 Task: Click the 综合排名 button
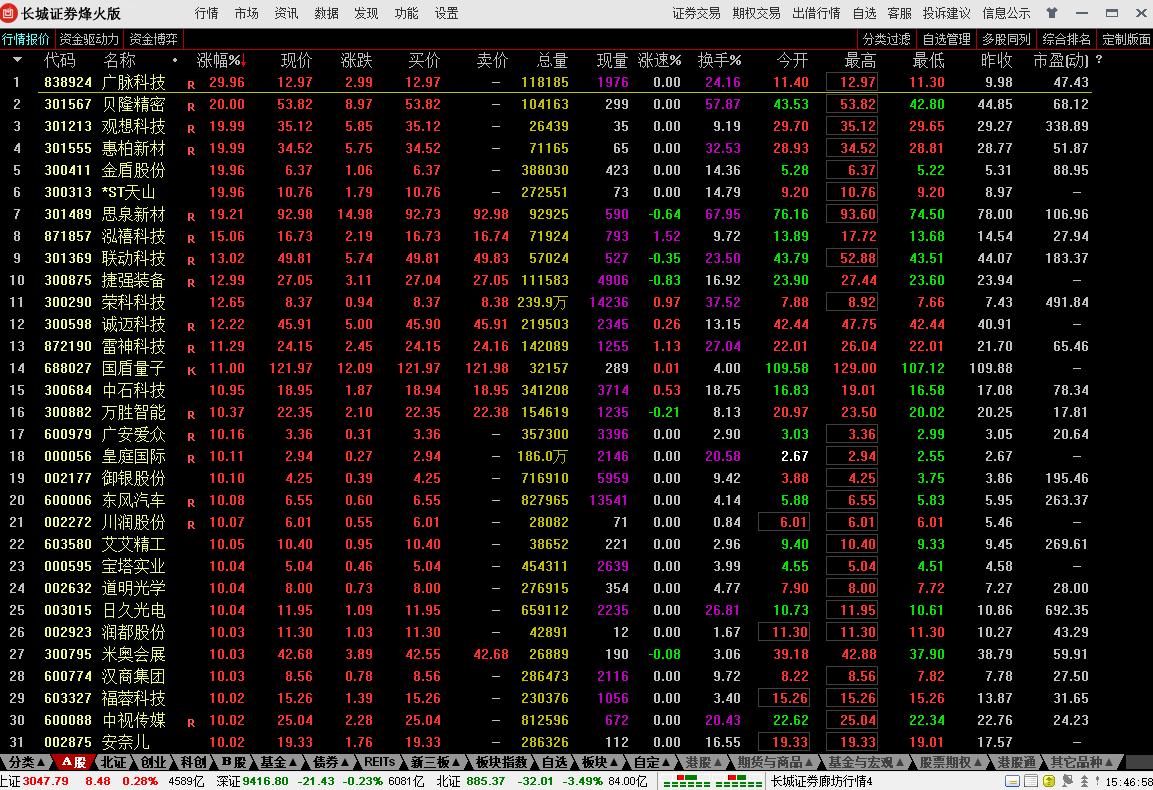pyautogui.click(x=1066, y=39)
